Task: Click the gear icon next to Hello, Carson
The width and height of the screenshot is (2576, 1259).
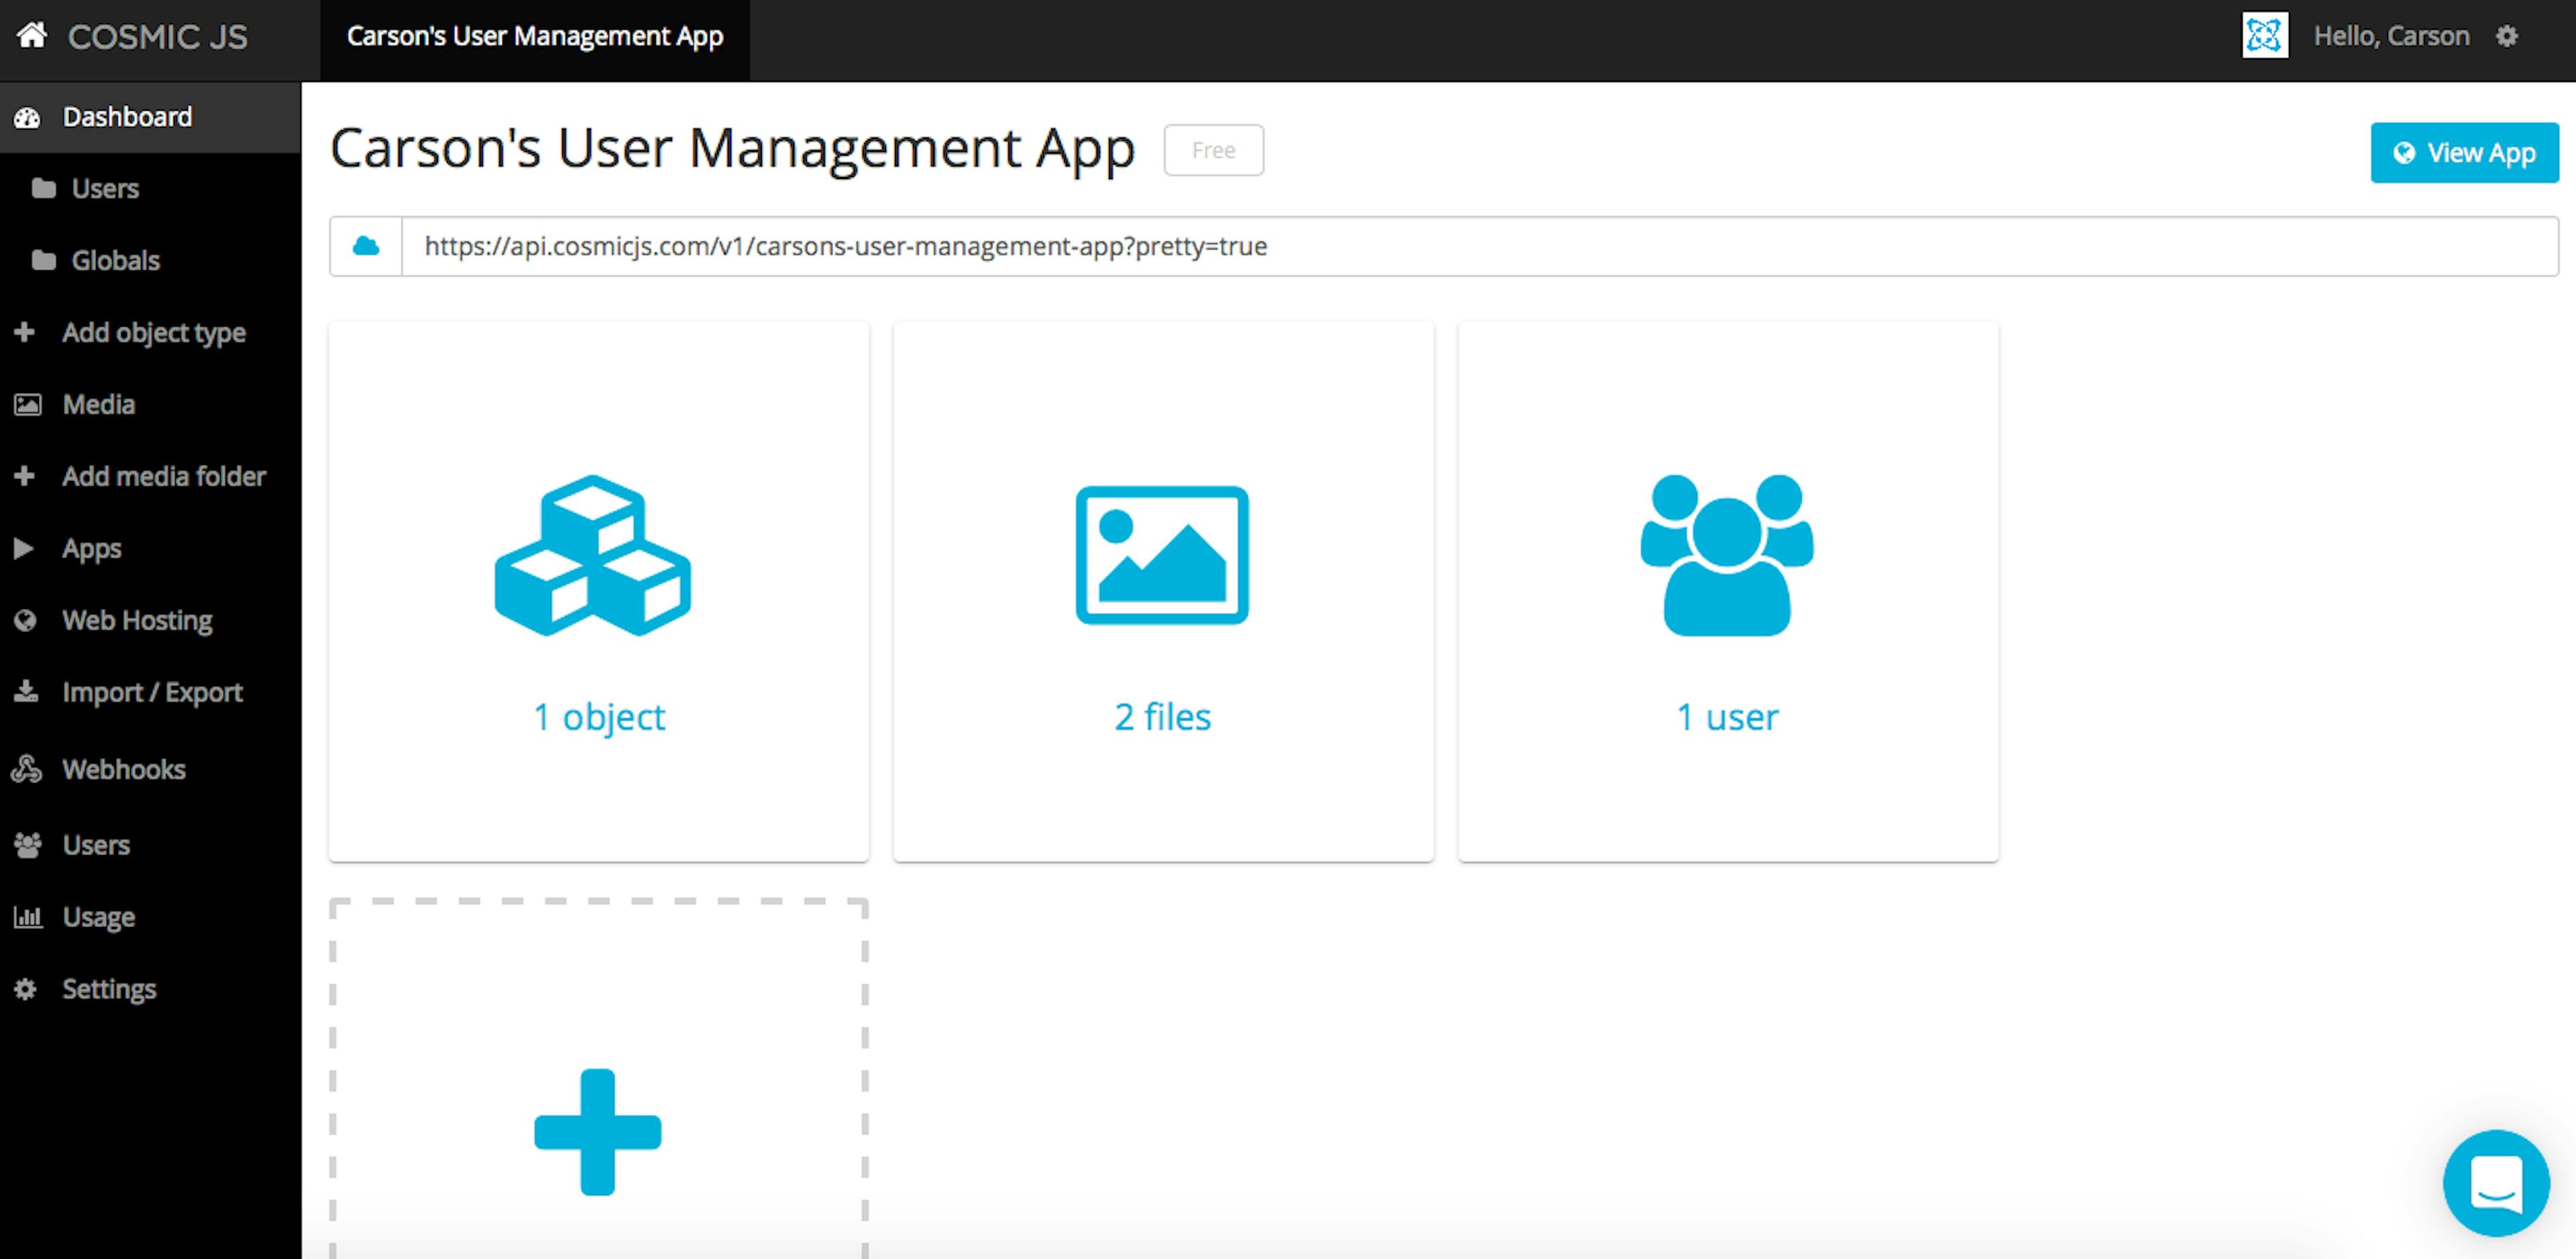Action: tap(2506, 37)
